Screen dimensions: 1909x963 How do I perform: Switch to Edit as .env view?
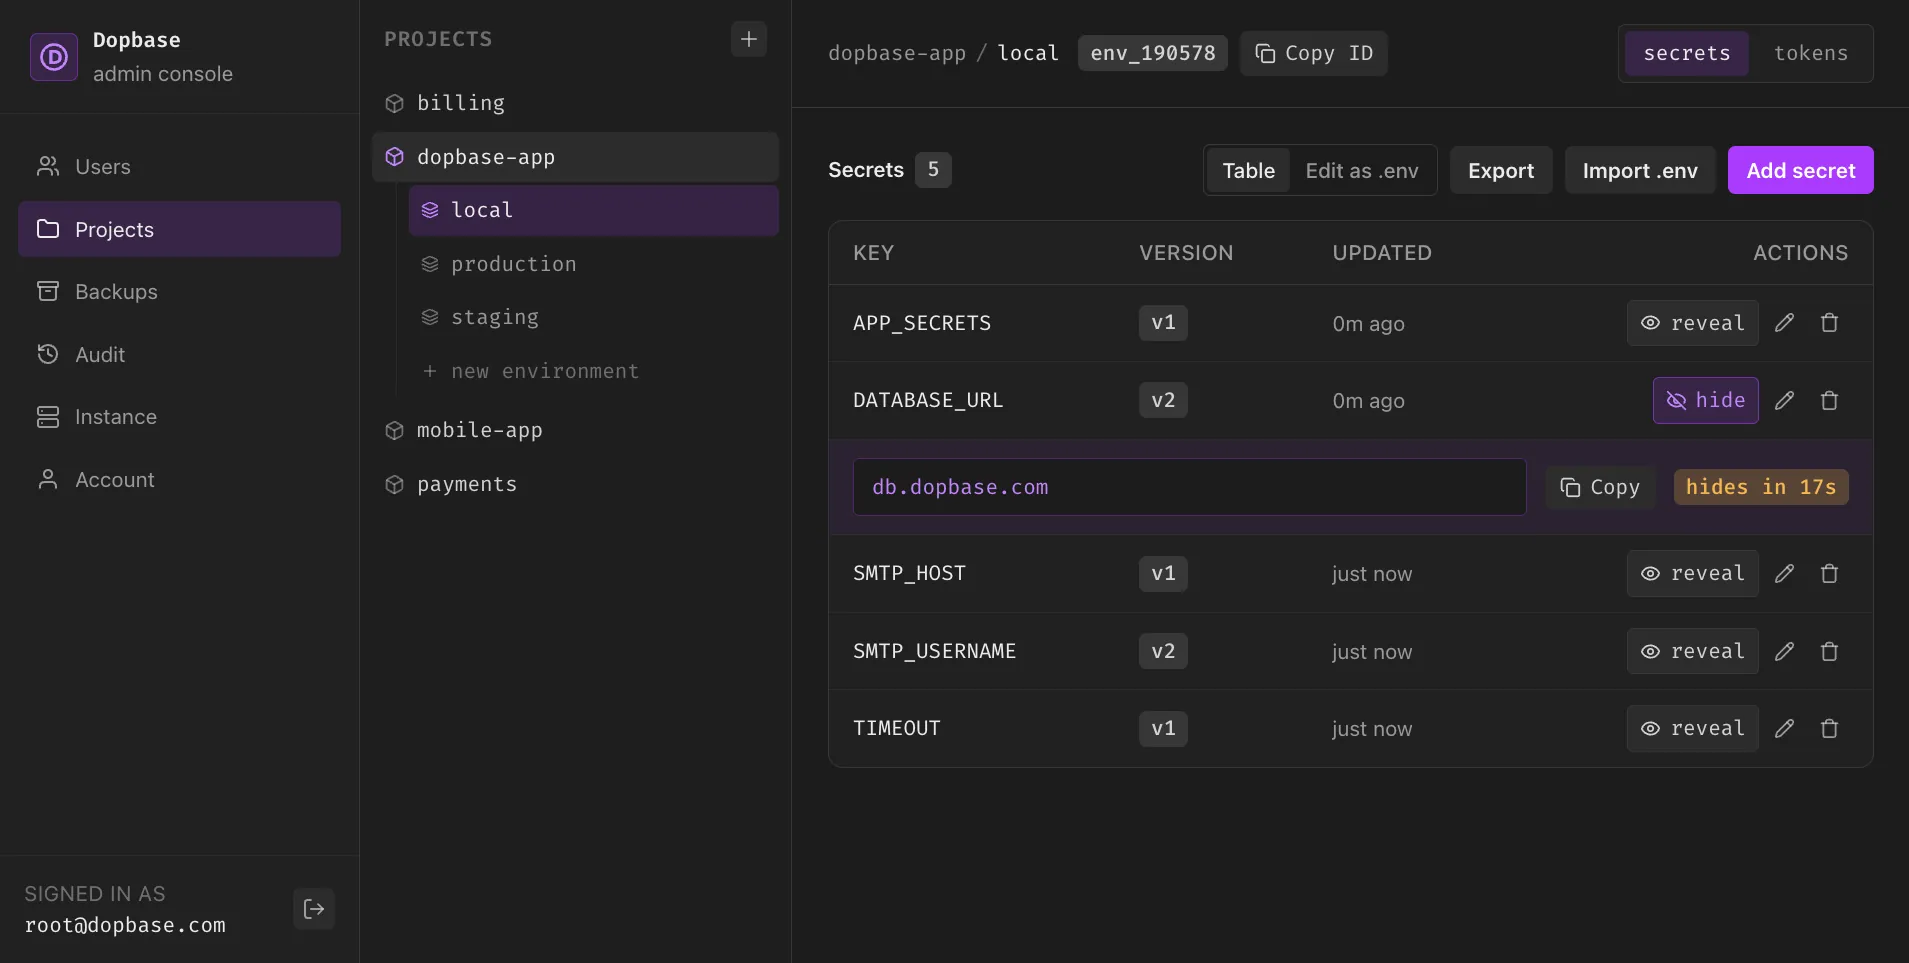[1361, 171]
